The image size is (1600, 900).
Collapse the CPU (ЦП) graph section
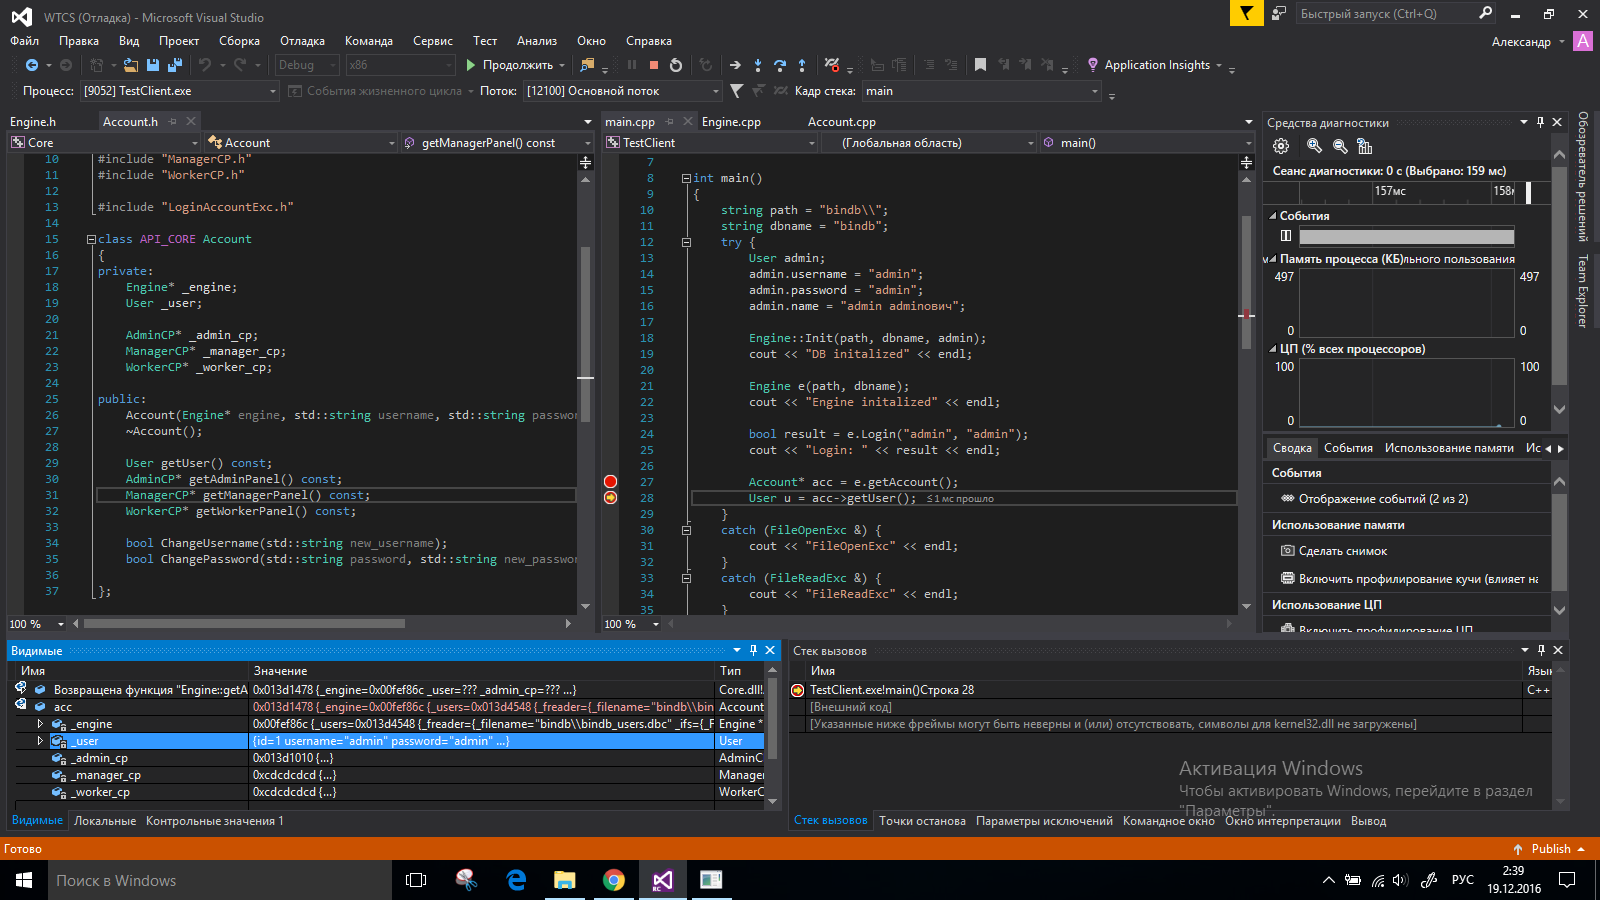1273,349
